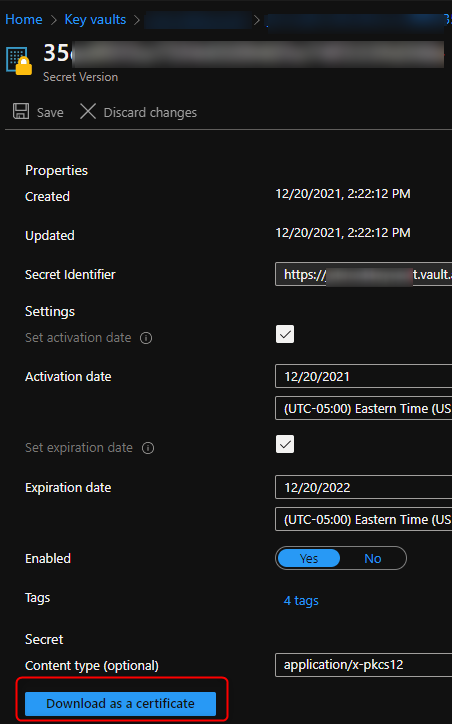Open info tooltip for Set activation date
452x724 pixels.
(146, 338)
